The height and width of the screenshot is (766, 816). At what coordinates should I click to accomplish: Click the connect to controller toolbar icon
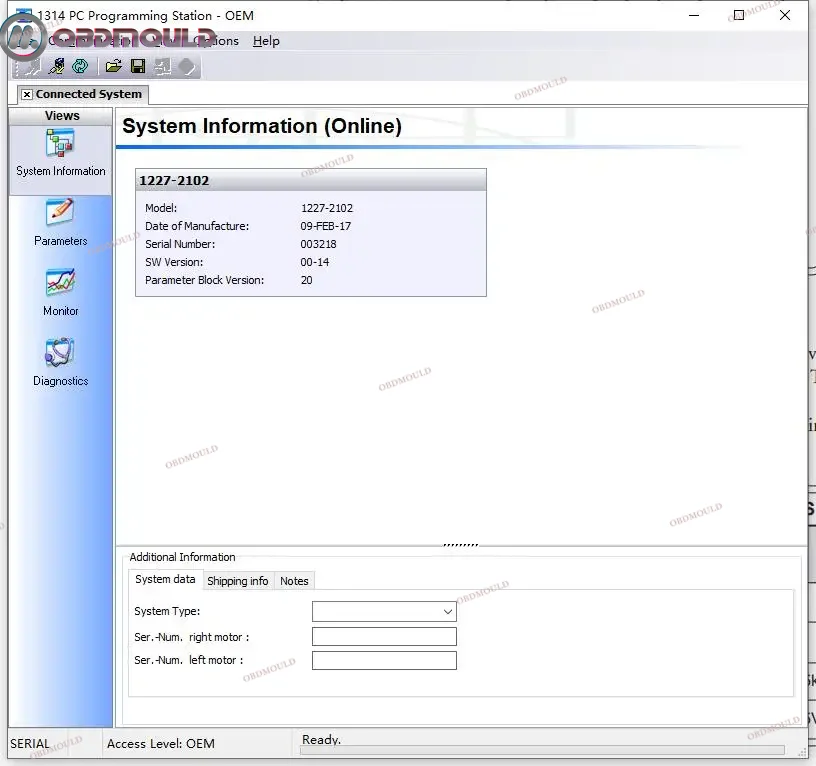(x=57, y=67)
